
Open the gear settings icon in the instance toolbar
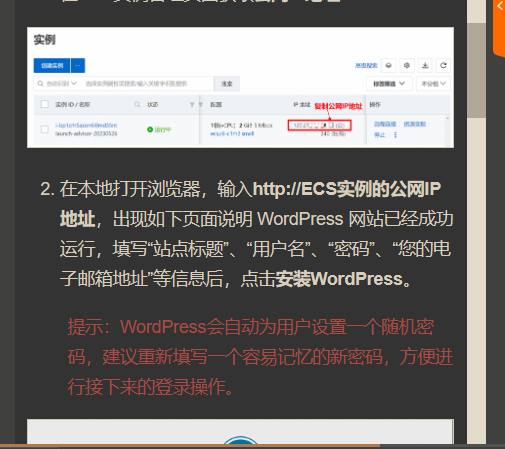click(407, 65)
